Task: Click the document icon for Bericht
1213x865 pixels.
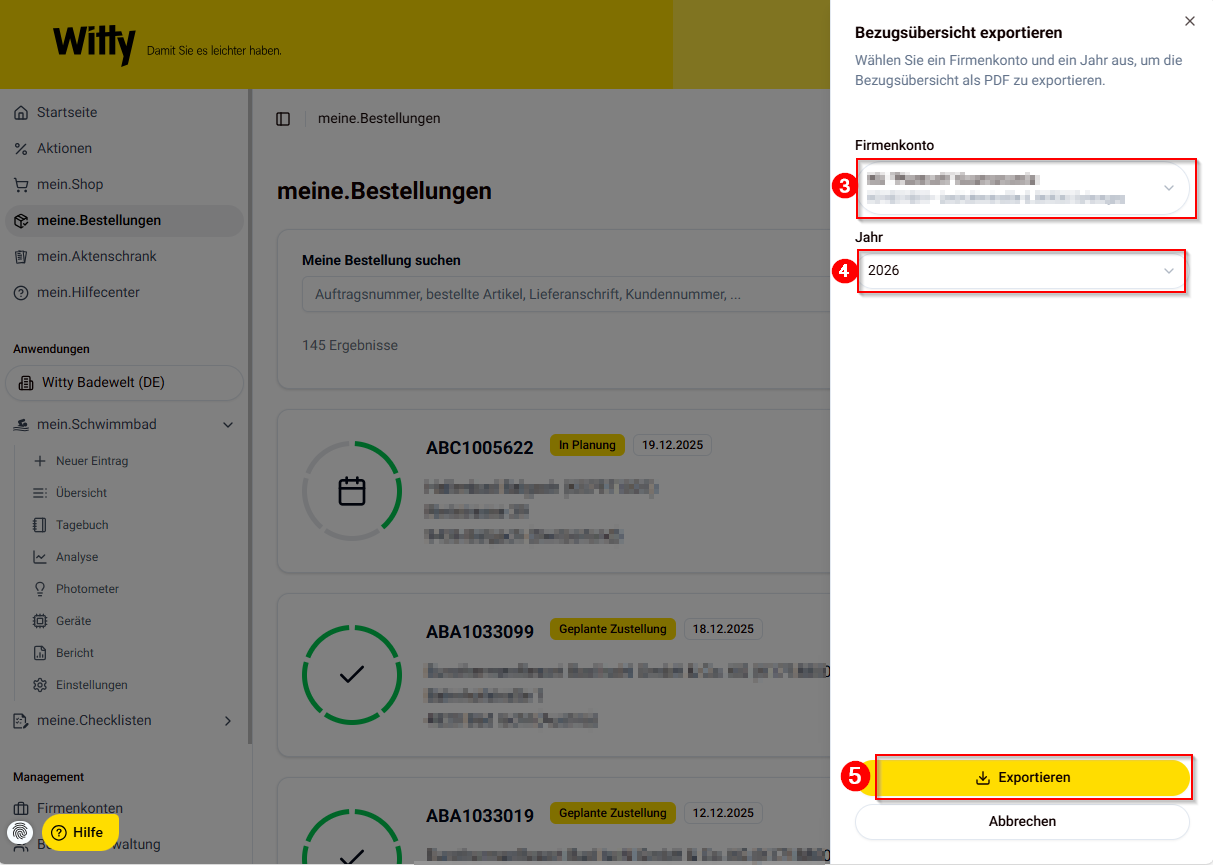Action: (40, 653)
